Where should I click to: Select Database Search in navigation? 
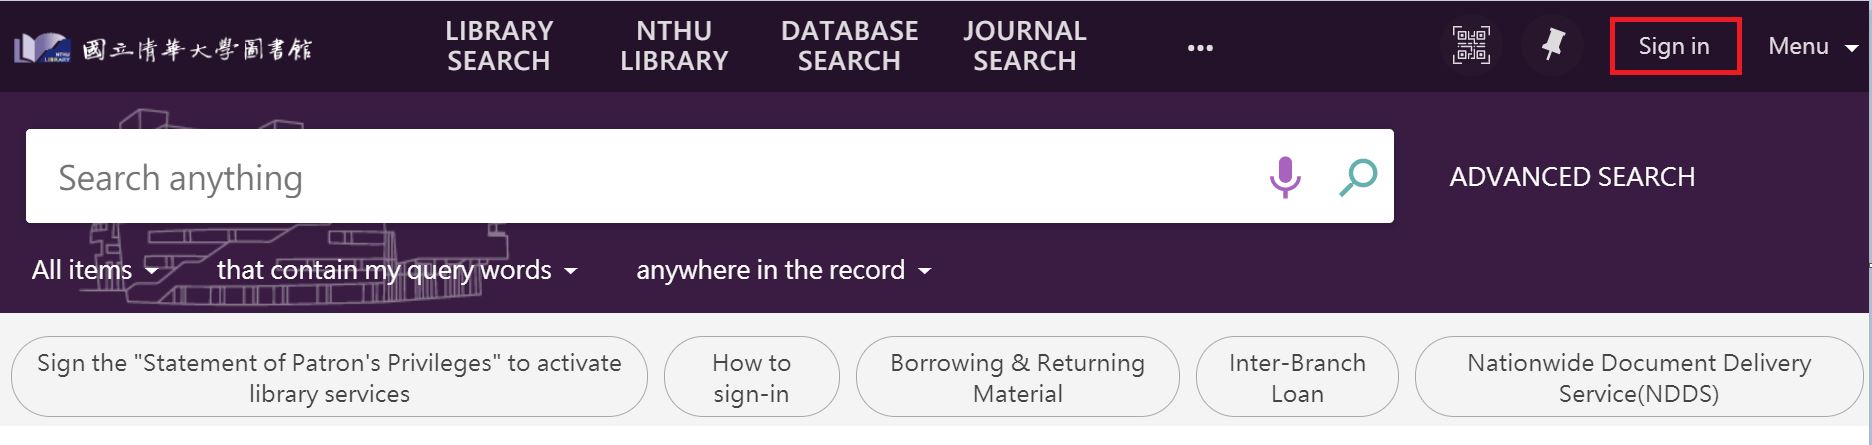click(849, 46)
